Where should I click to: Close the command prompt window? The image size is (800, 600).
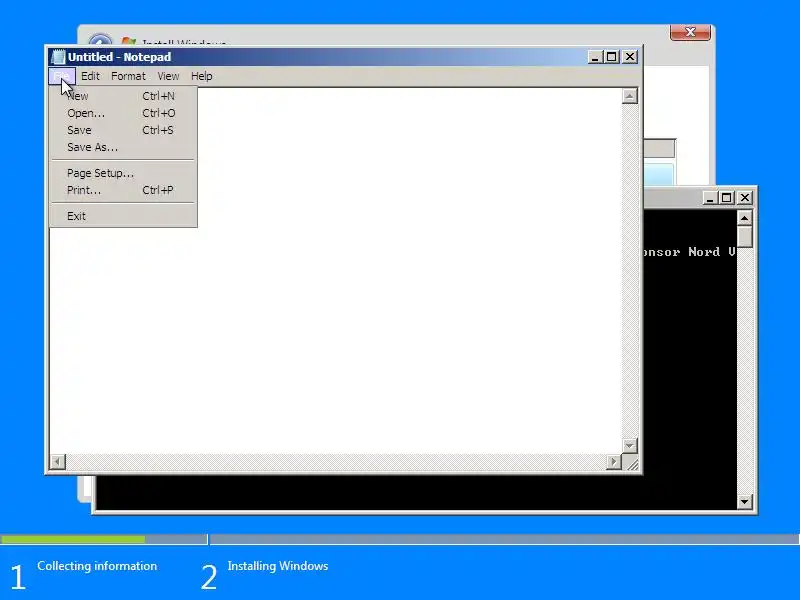tap(745, 197)
